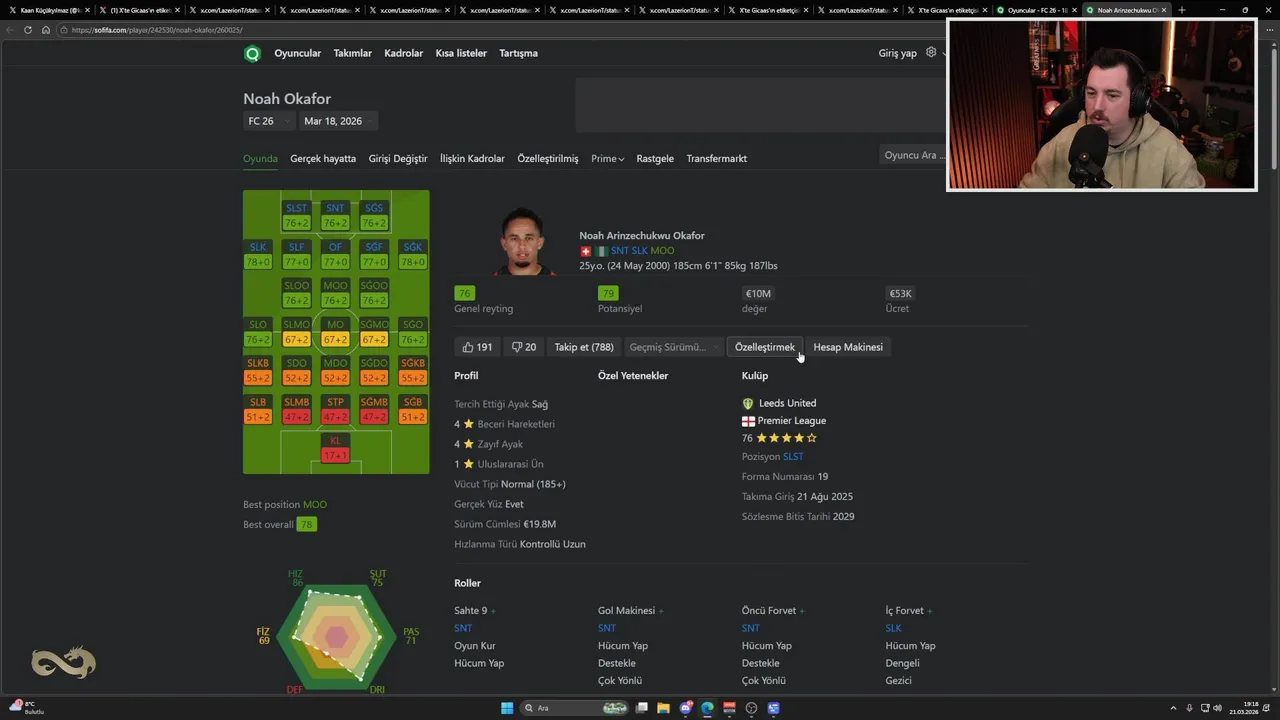Click the Özelleştirmek button
This screenshot has width=1280, height=720.
coord(765,347)
